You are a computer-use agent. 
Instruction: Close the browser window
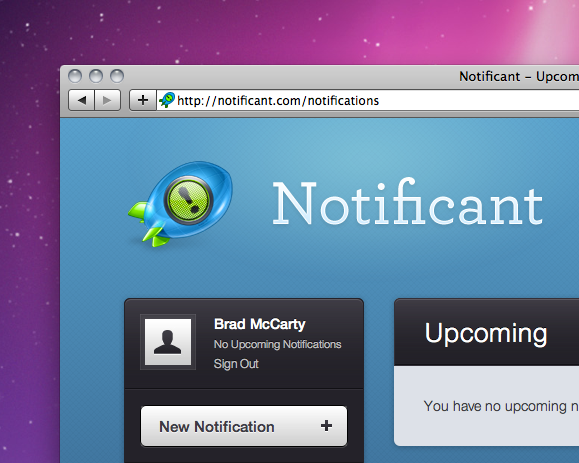point(75,76)
